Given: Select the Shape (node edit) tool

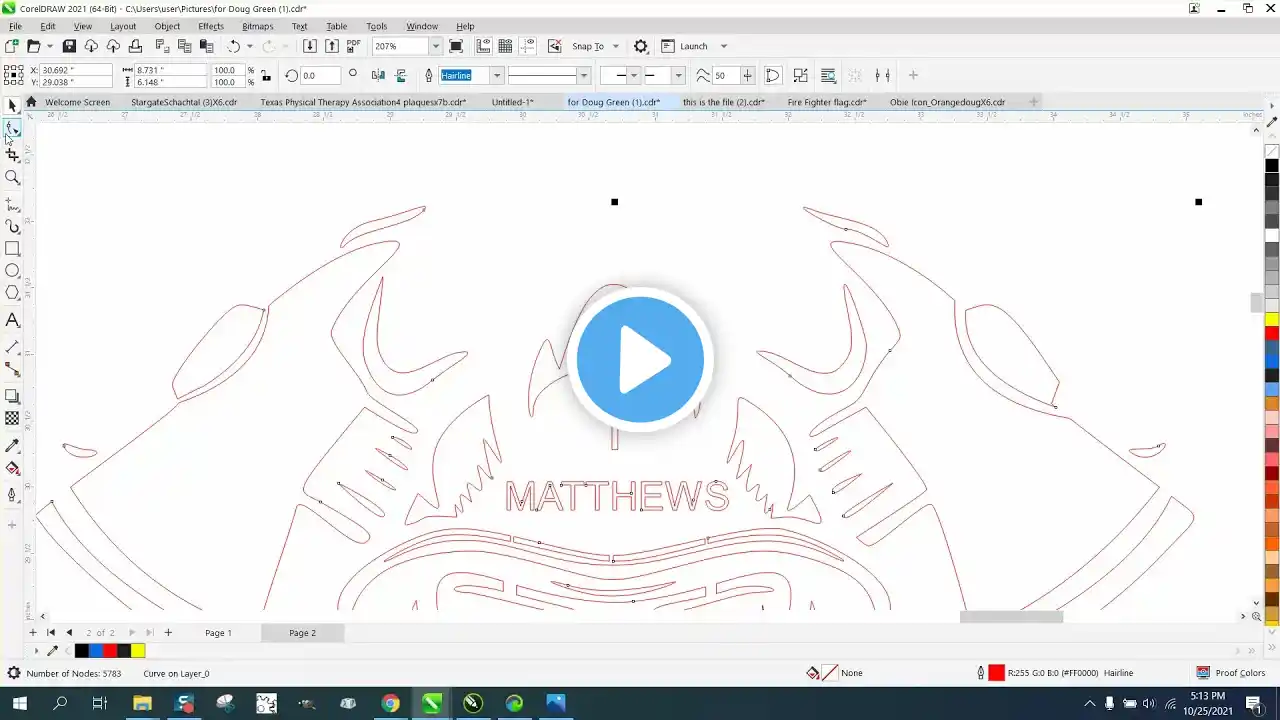Looking at the screenshot, I should (12, 129).
